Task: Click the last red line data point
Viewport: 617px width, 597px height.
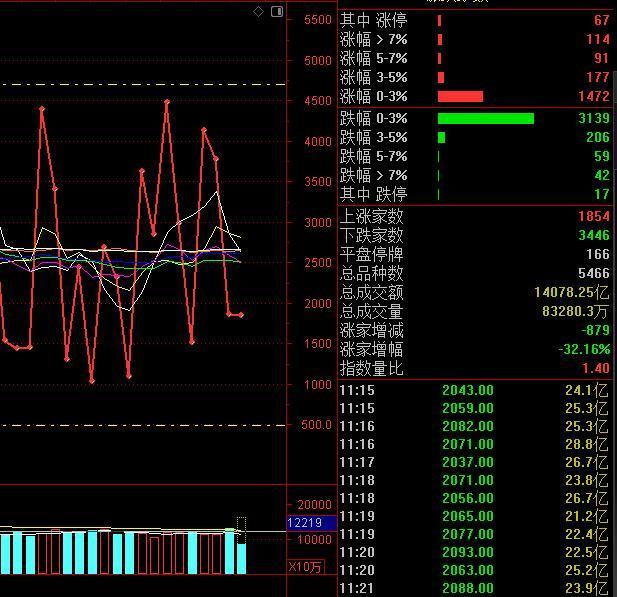Action: click(241, 315)
